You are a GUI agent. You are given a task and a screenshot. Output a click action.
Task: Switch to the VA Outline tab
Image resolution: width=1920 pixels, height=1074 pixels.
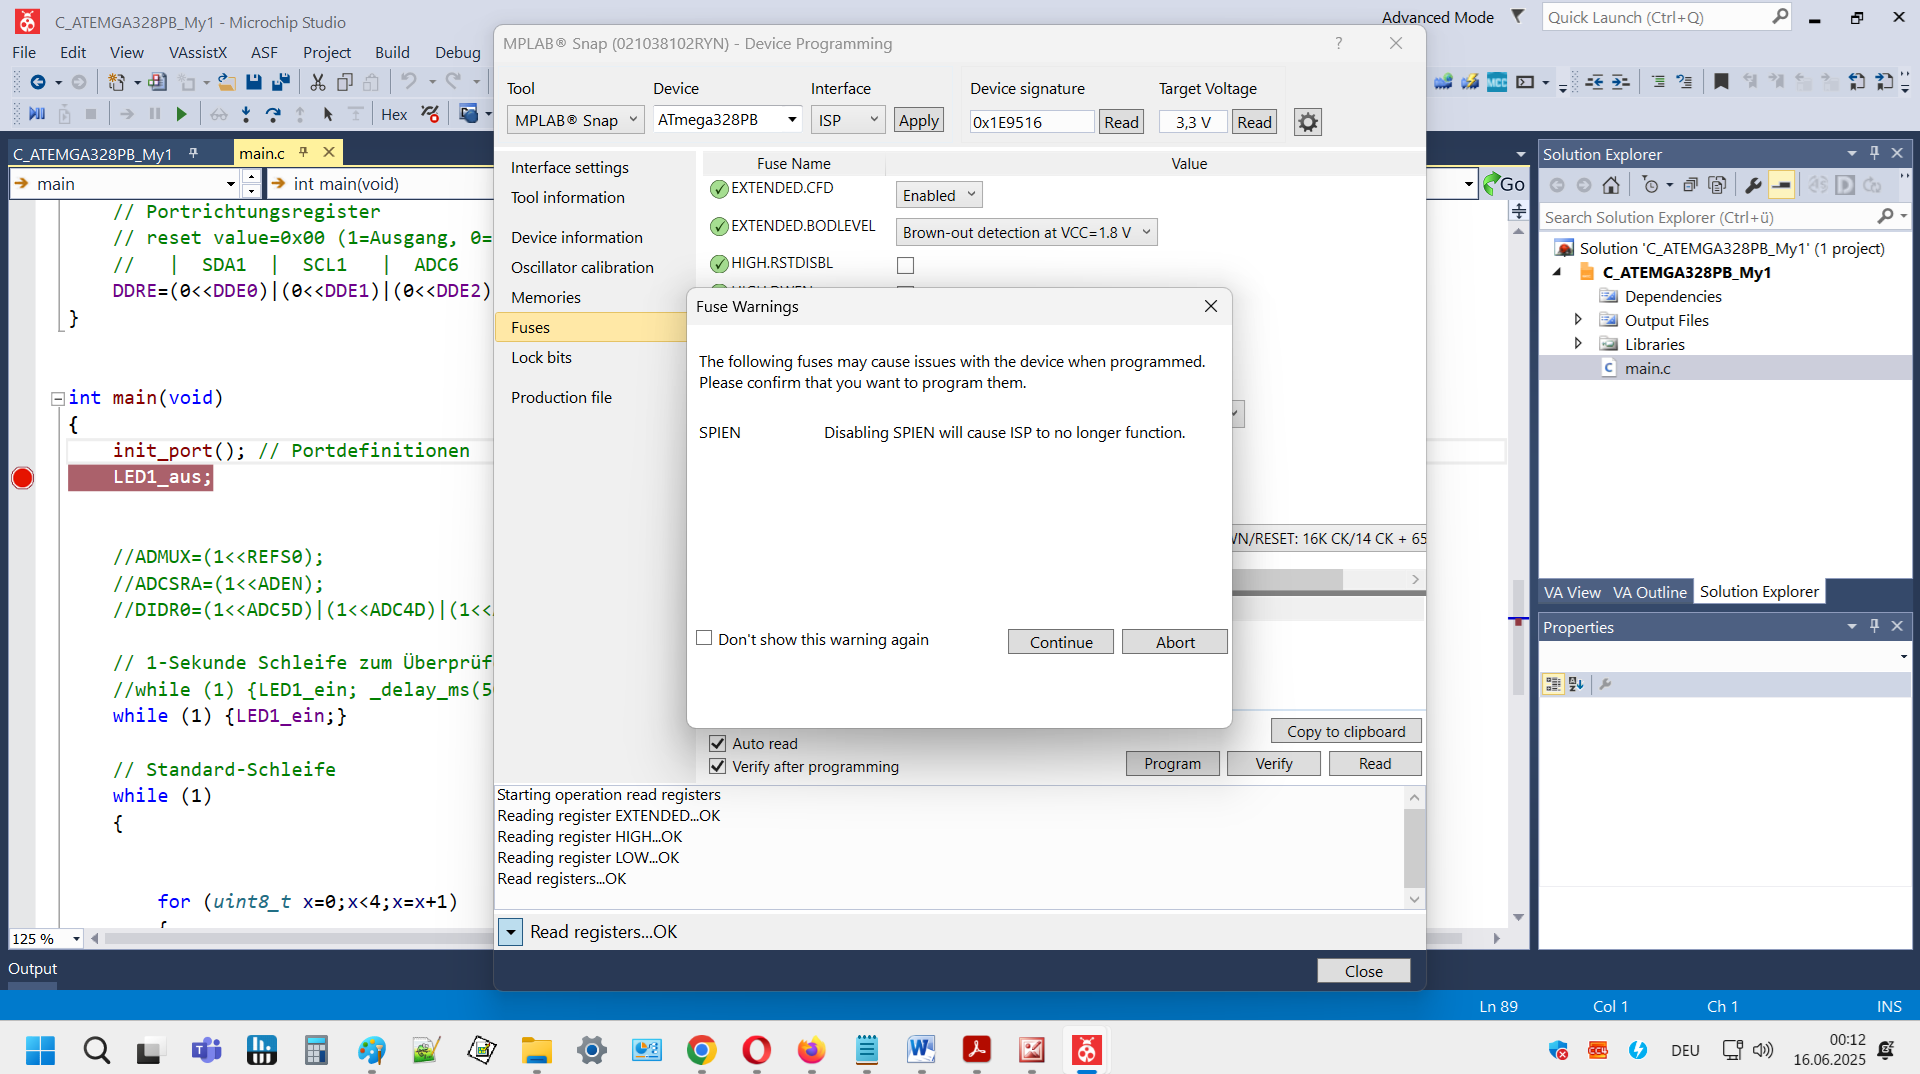tap(1649, 592)
